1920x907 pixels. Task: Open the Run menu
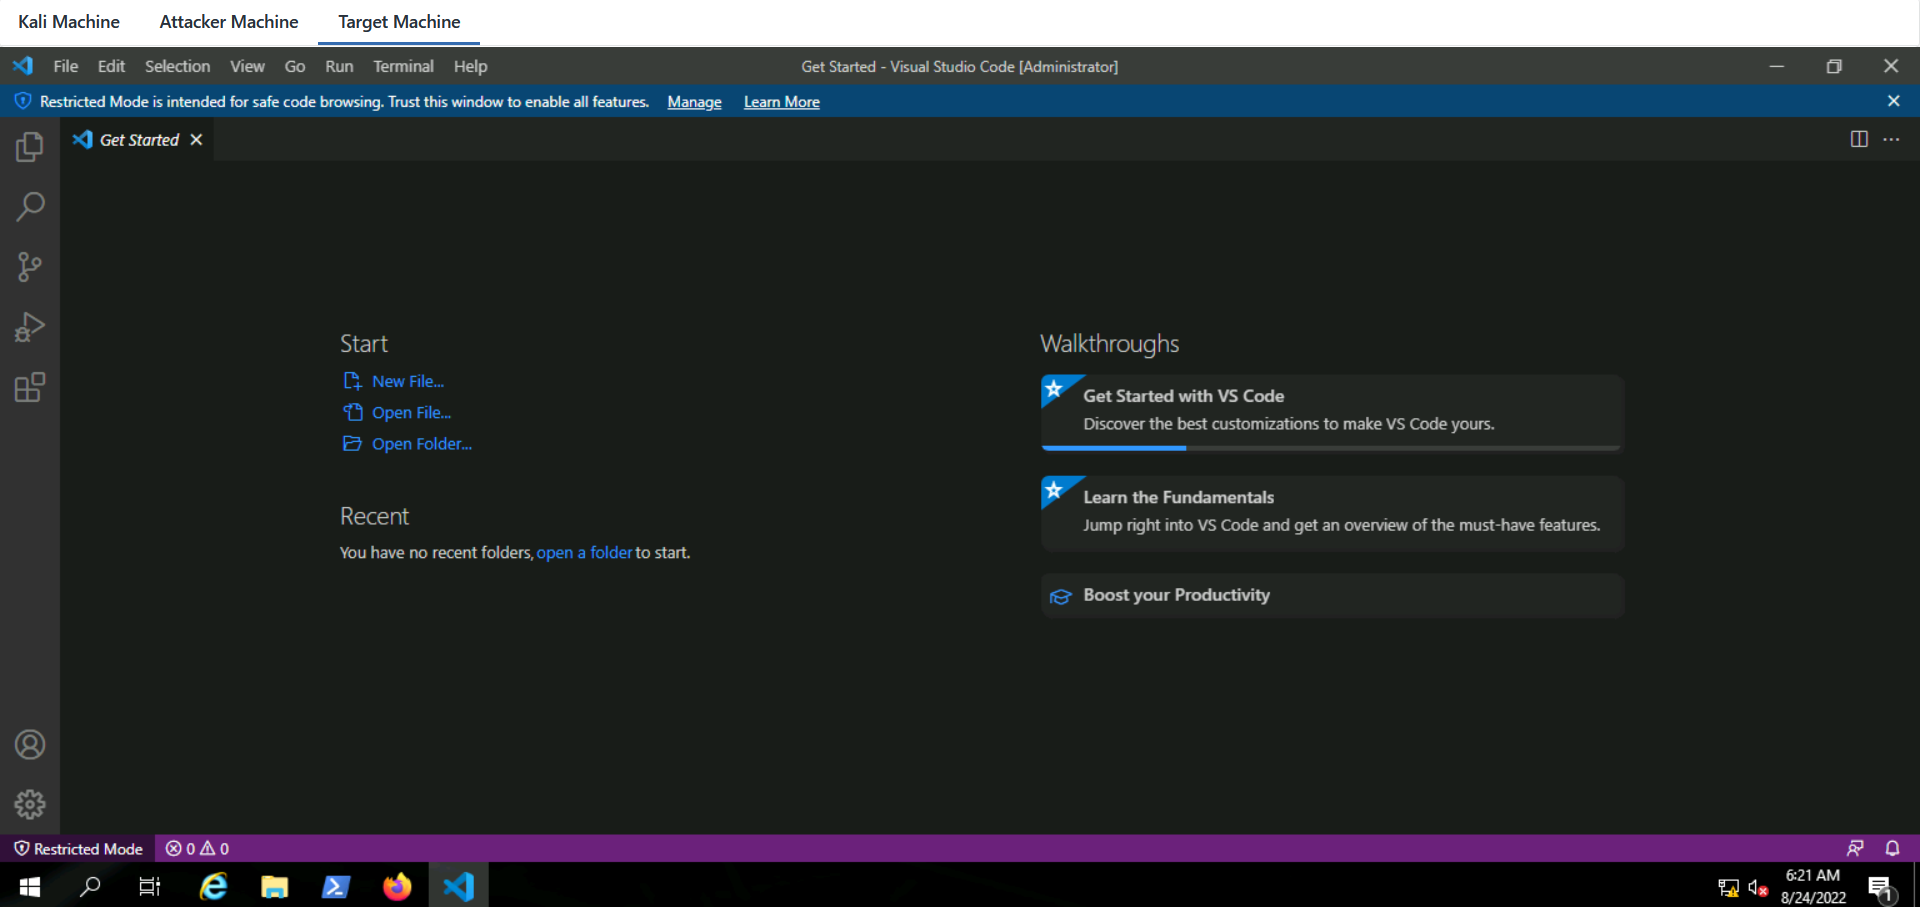coord(339,66)
